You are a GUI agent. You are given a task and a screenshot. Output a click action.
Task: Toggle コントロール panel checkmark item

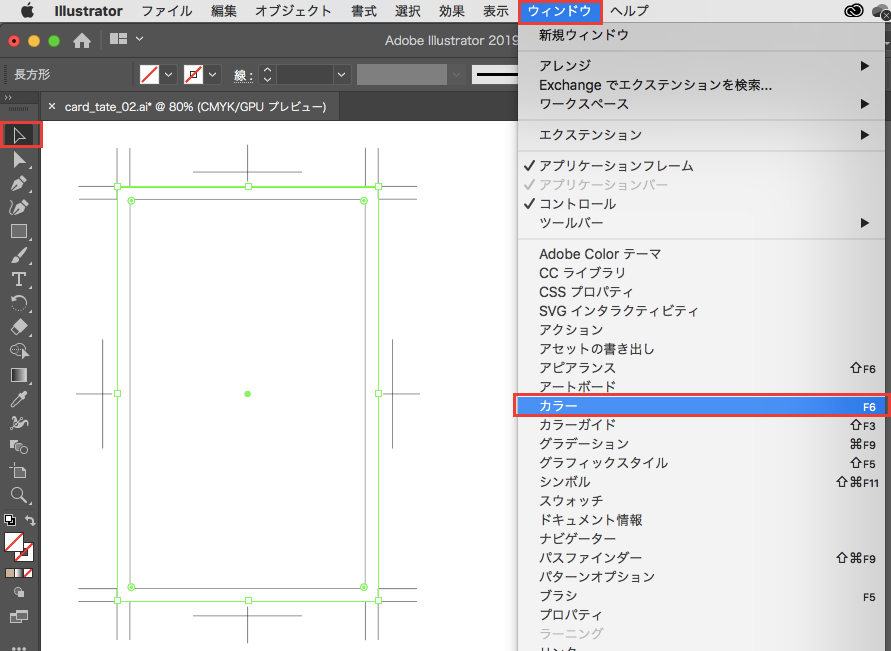pos(577,204)
